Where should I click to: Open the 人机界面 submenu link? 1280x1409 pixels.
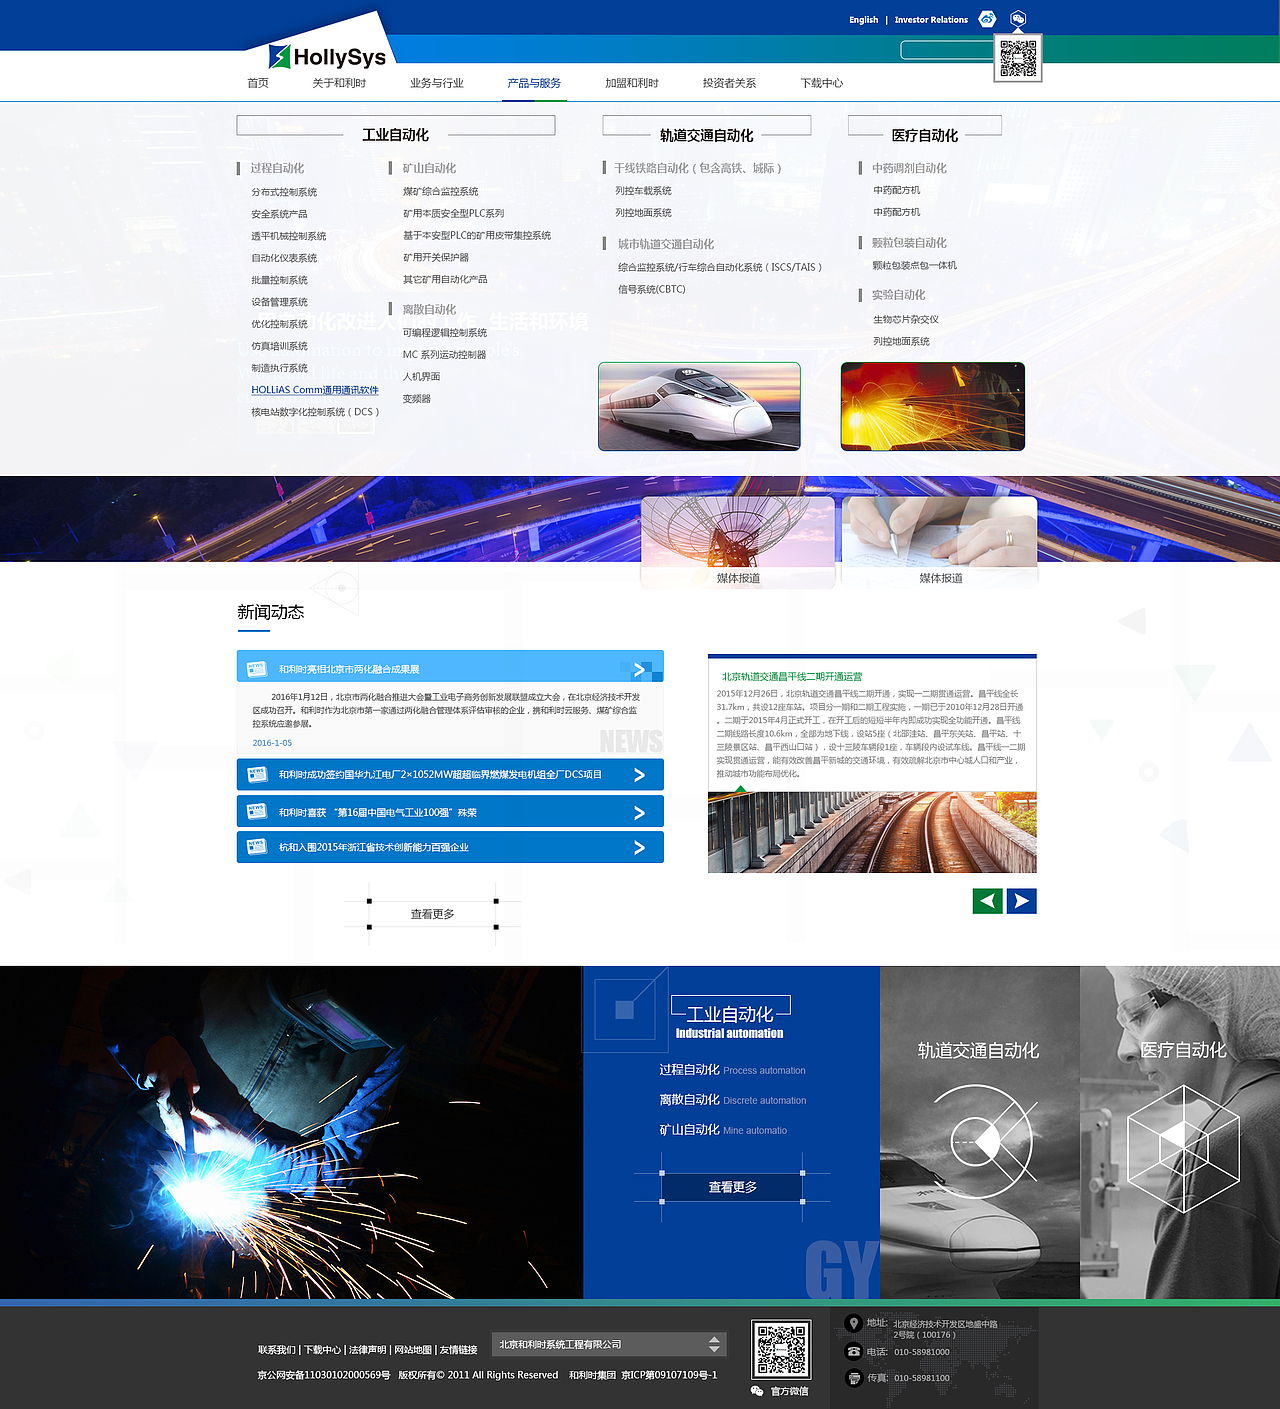point(422,376)
